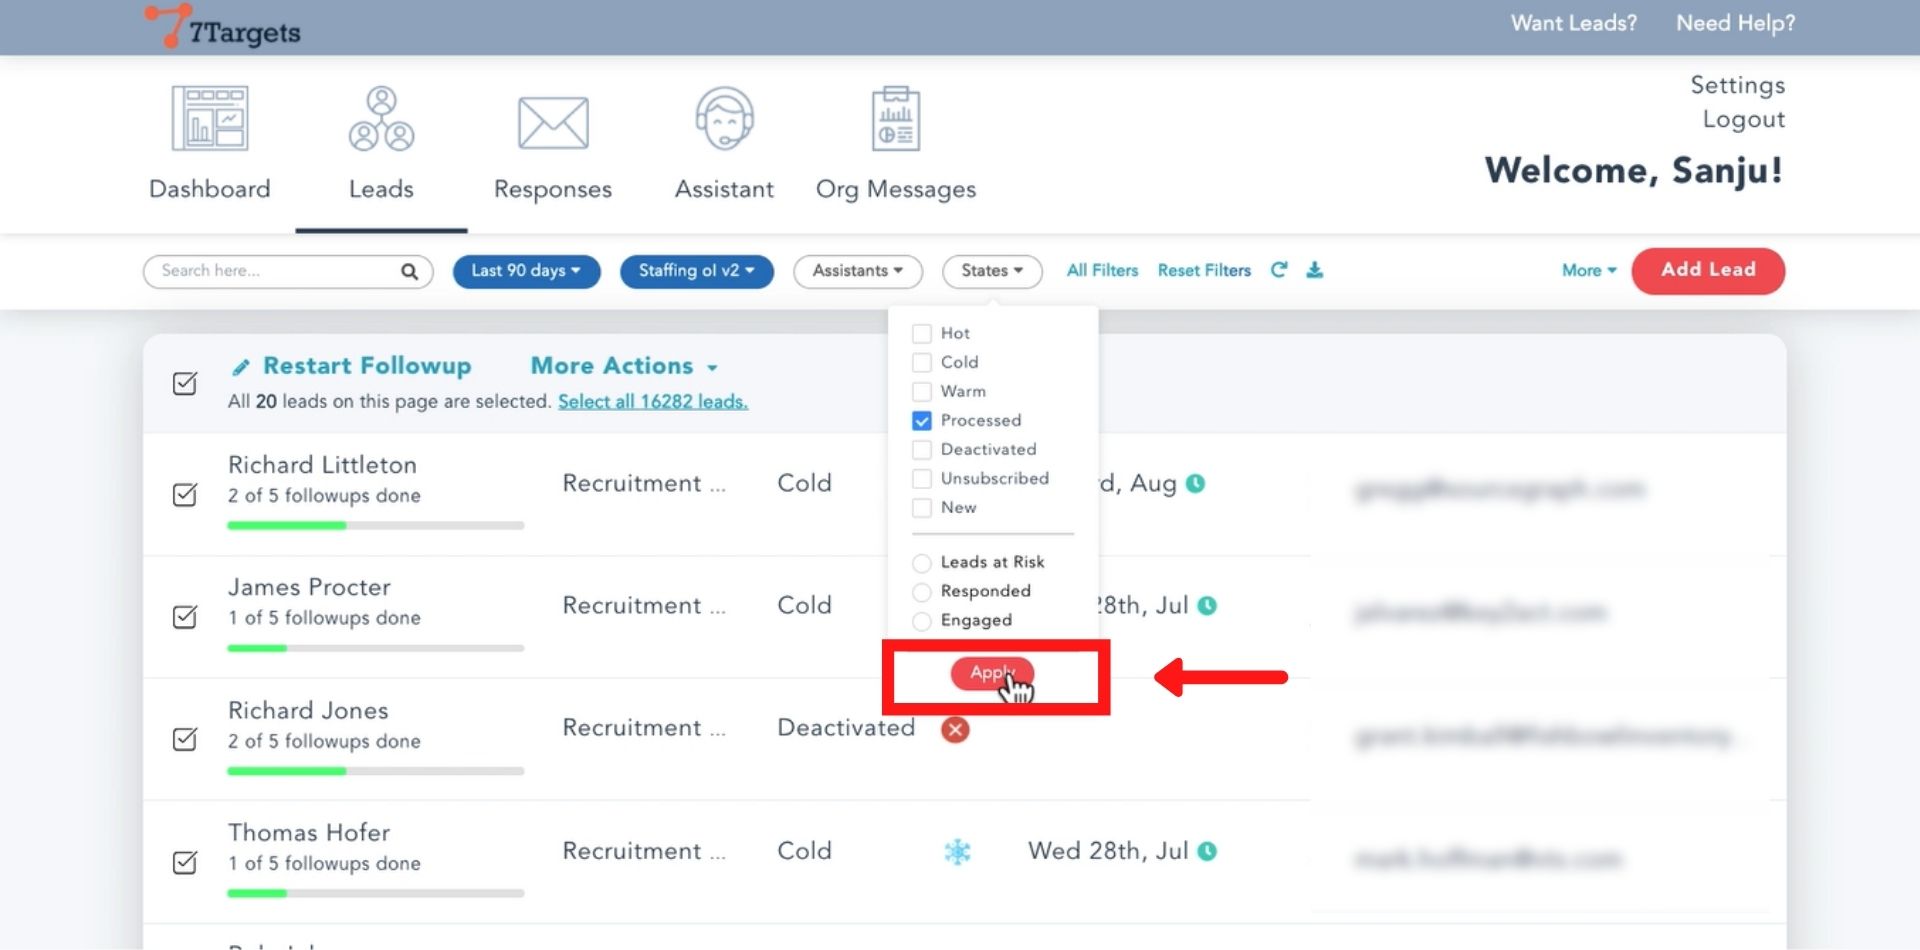
Task: Click the Dashboard icon
Action: point(210,119)
